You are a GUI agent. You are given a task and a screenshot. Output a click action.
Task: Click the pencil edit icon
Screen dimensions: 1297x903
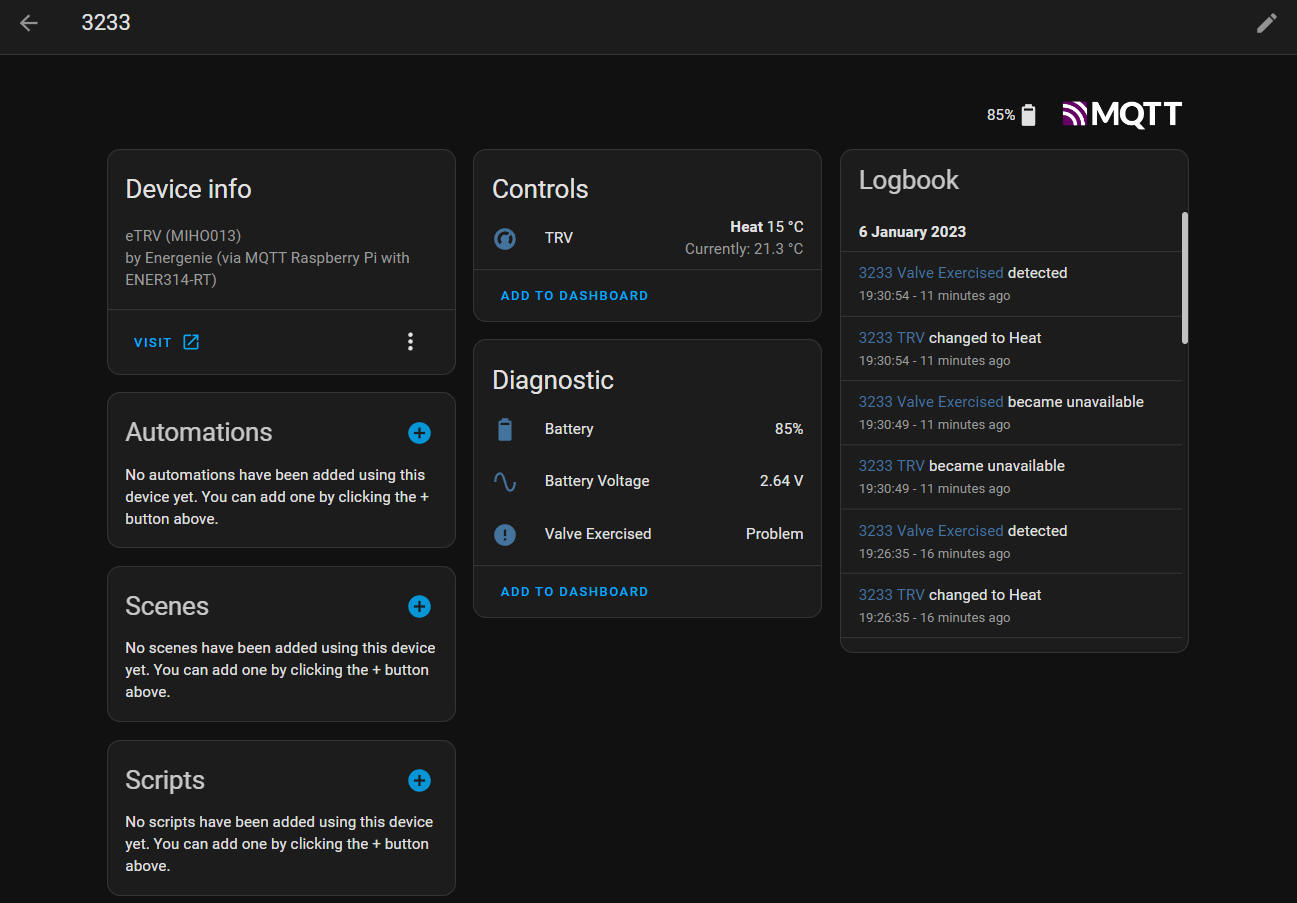point(1266,23)
